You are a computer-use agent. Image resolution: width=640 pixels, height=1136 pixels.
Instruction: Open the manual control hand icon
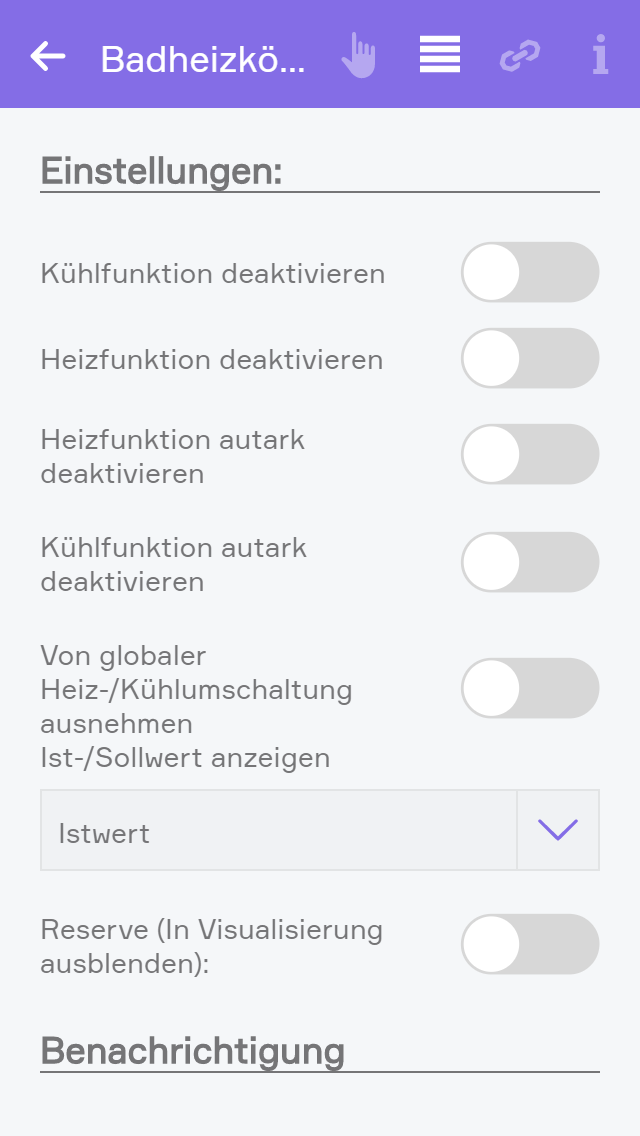click(358, 56)
